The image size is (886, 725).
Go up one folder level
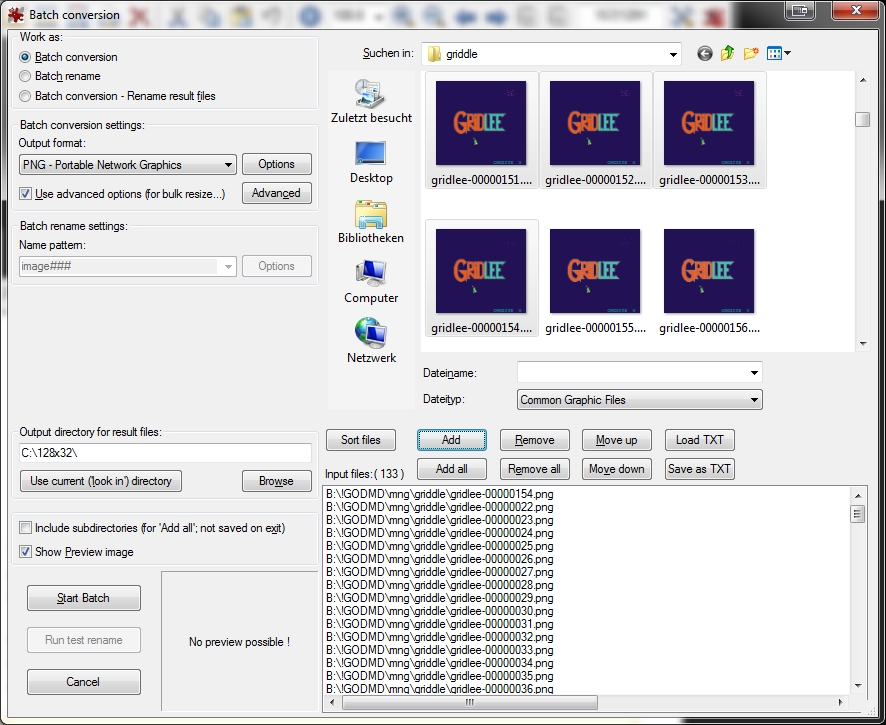coord(728,54)
